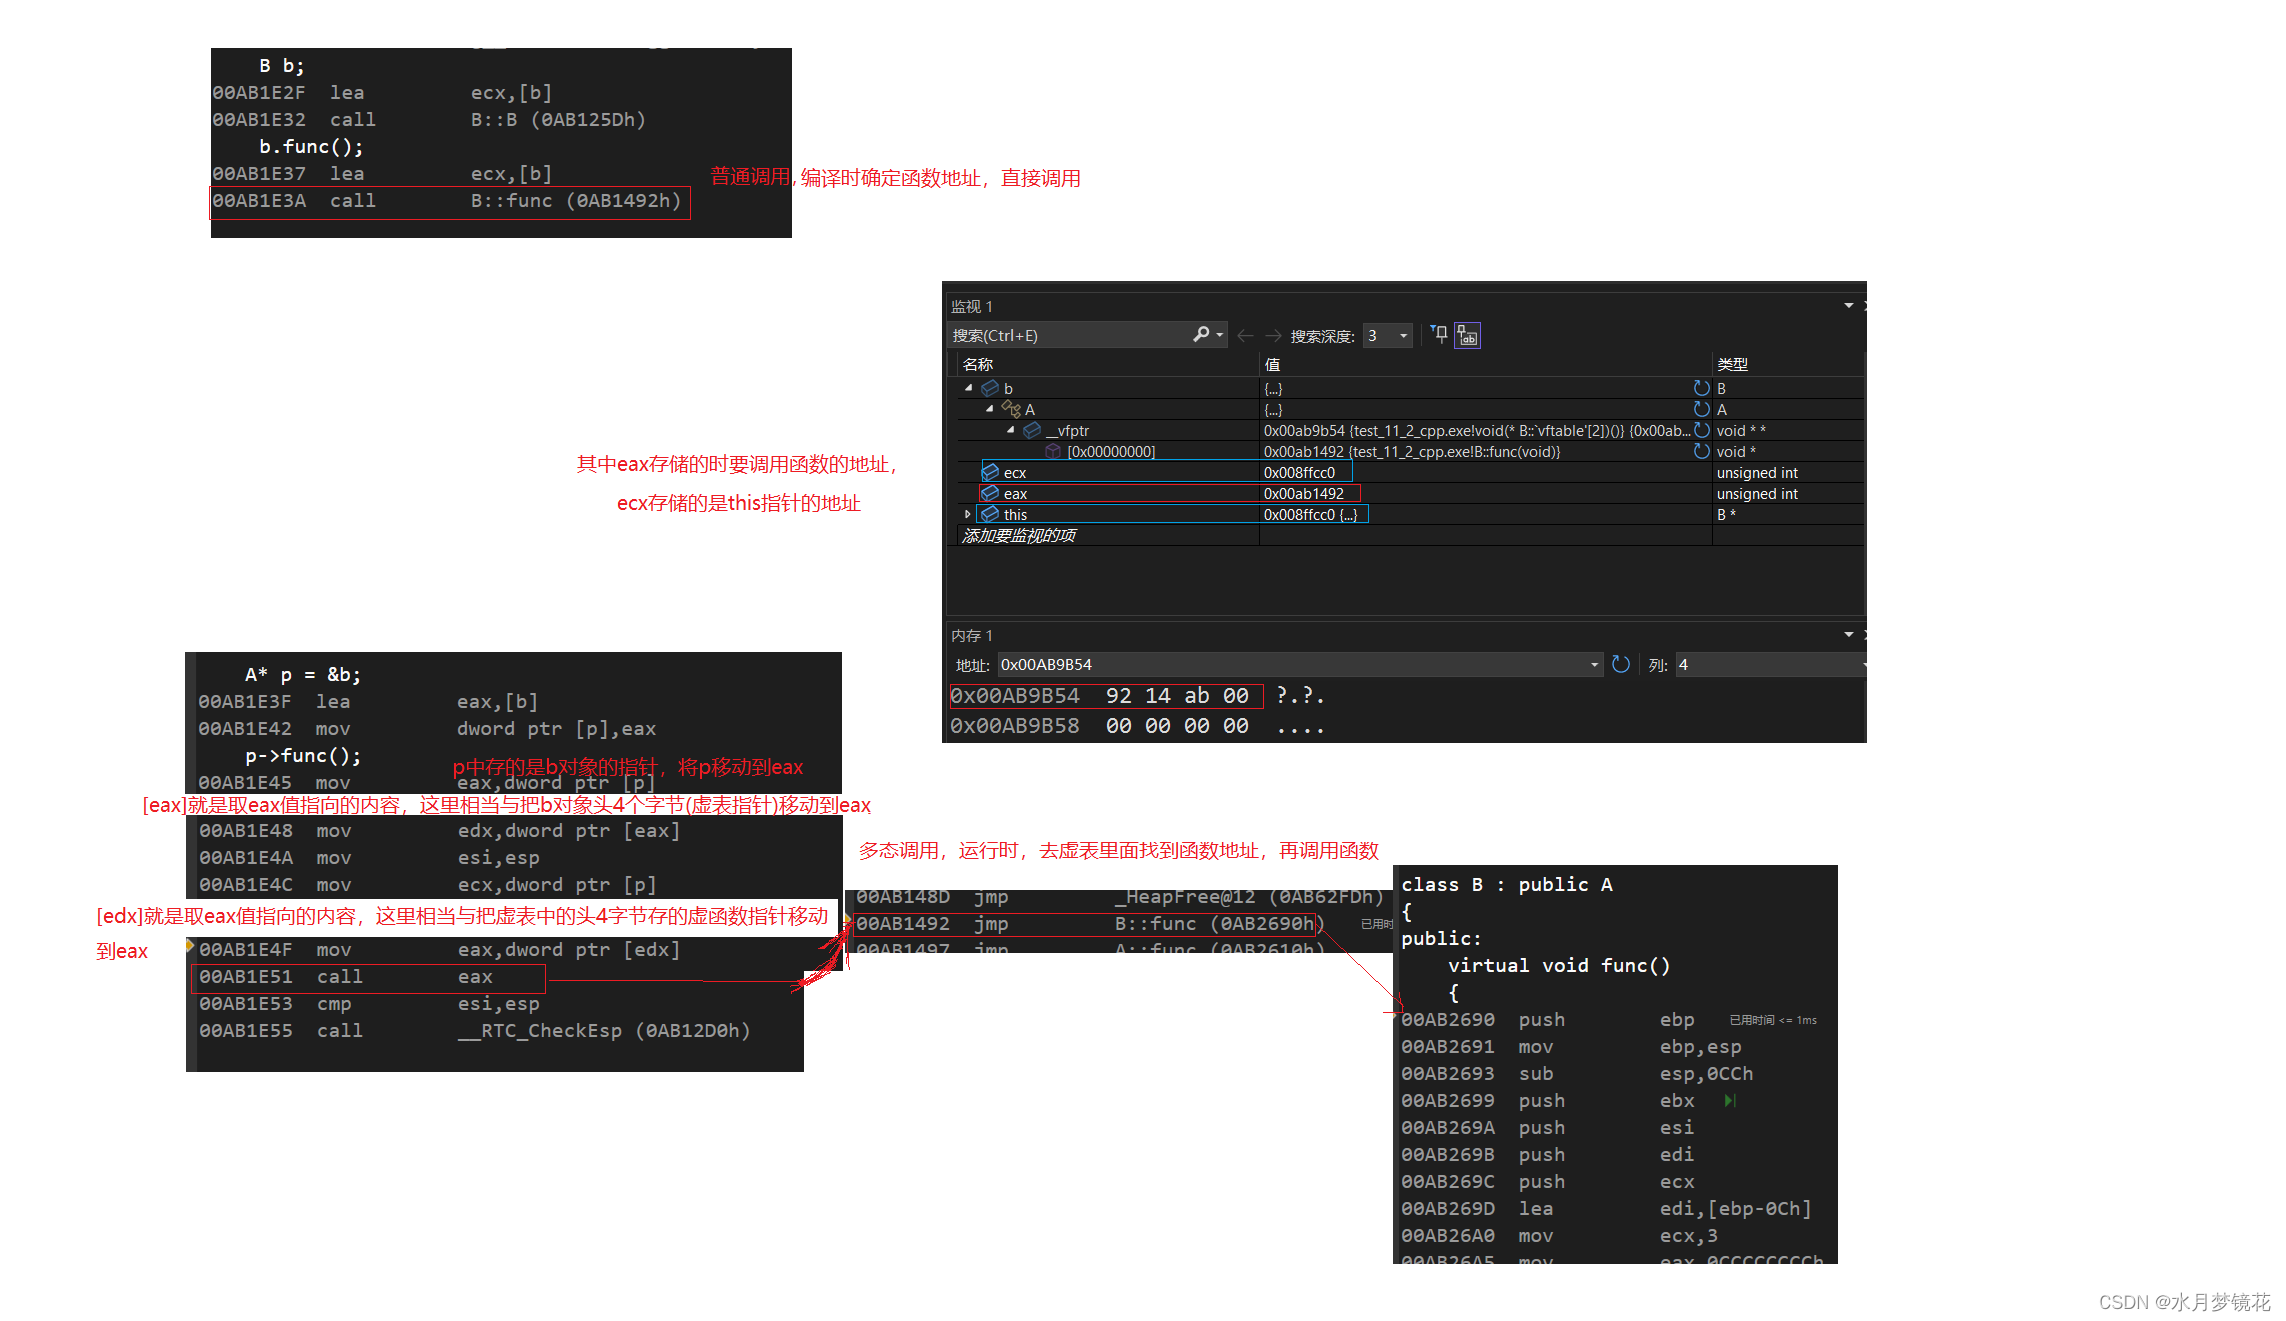This screenshot has width=2286, height=1321.
Task: Select the ecx value 0x008ffcc0
Action: click(x=1299, y=472)
